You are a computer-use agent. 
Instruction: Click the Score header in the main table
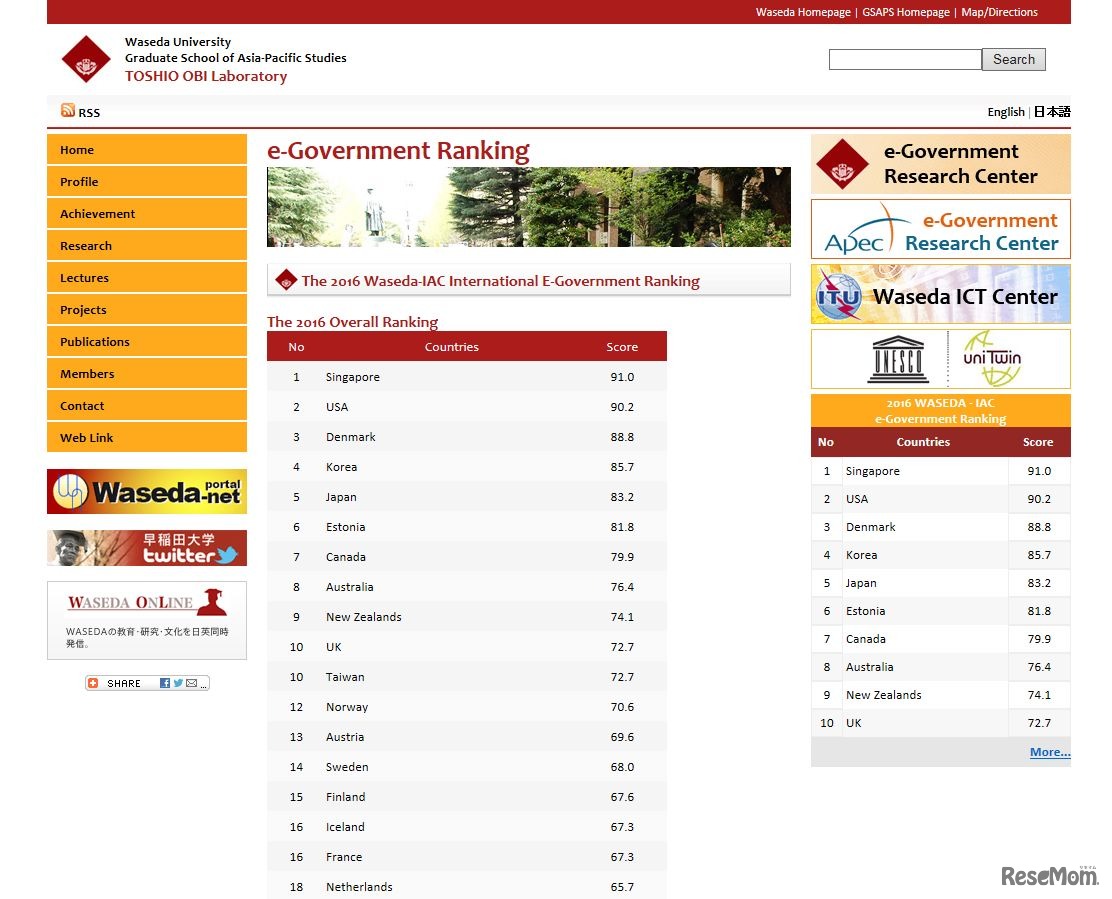pyautogui.click(x=622, y=347)
